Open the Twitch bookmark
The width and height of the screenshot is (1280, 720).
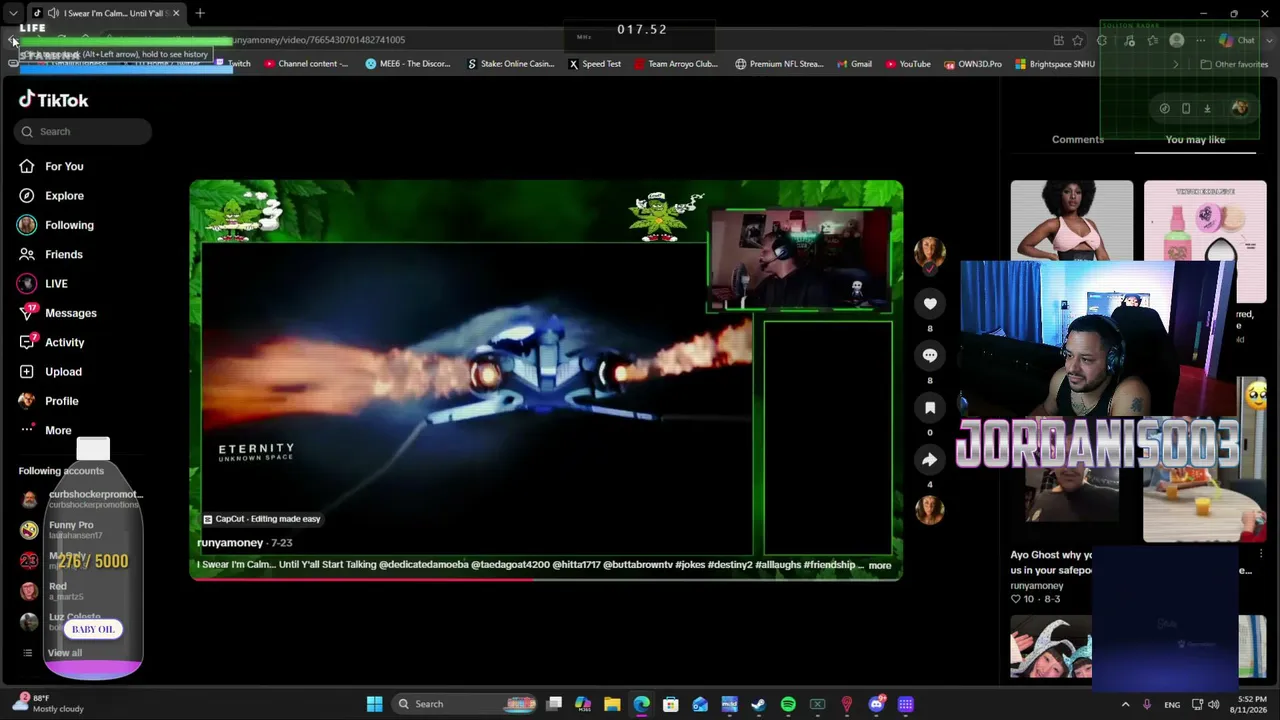(x=232, y=64)
